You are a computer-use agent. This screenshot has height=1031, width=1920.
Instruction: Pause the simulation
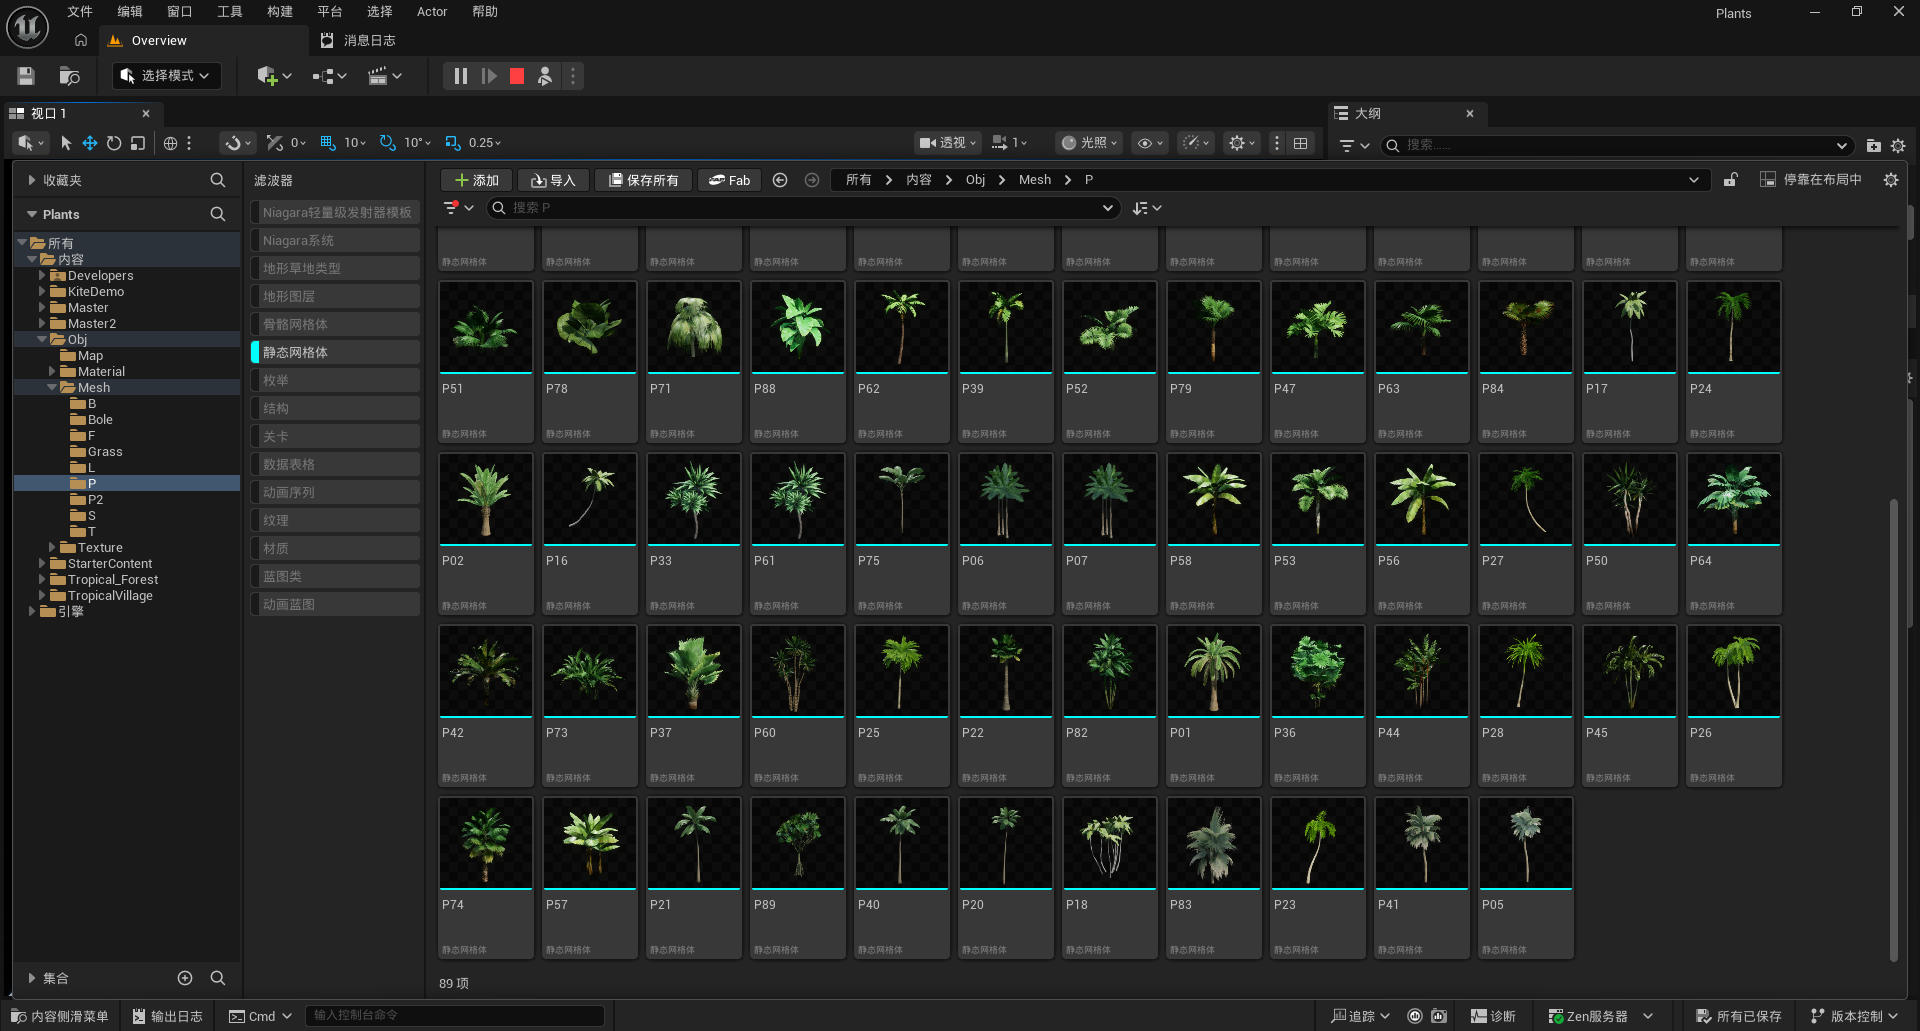coord(460,76)
